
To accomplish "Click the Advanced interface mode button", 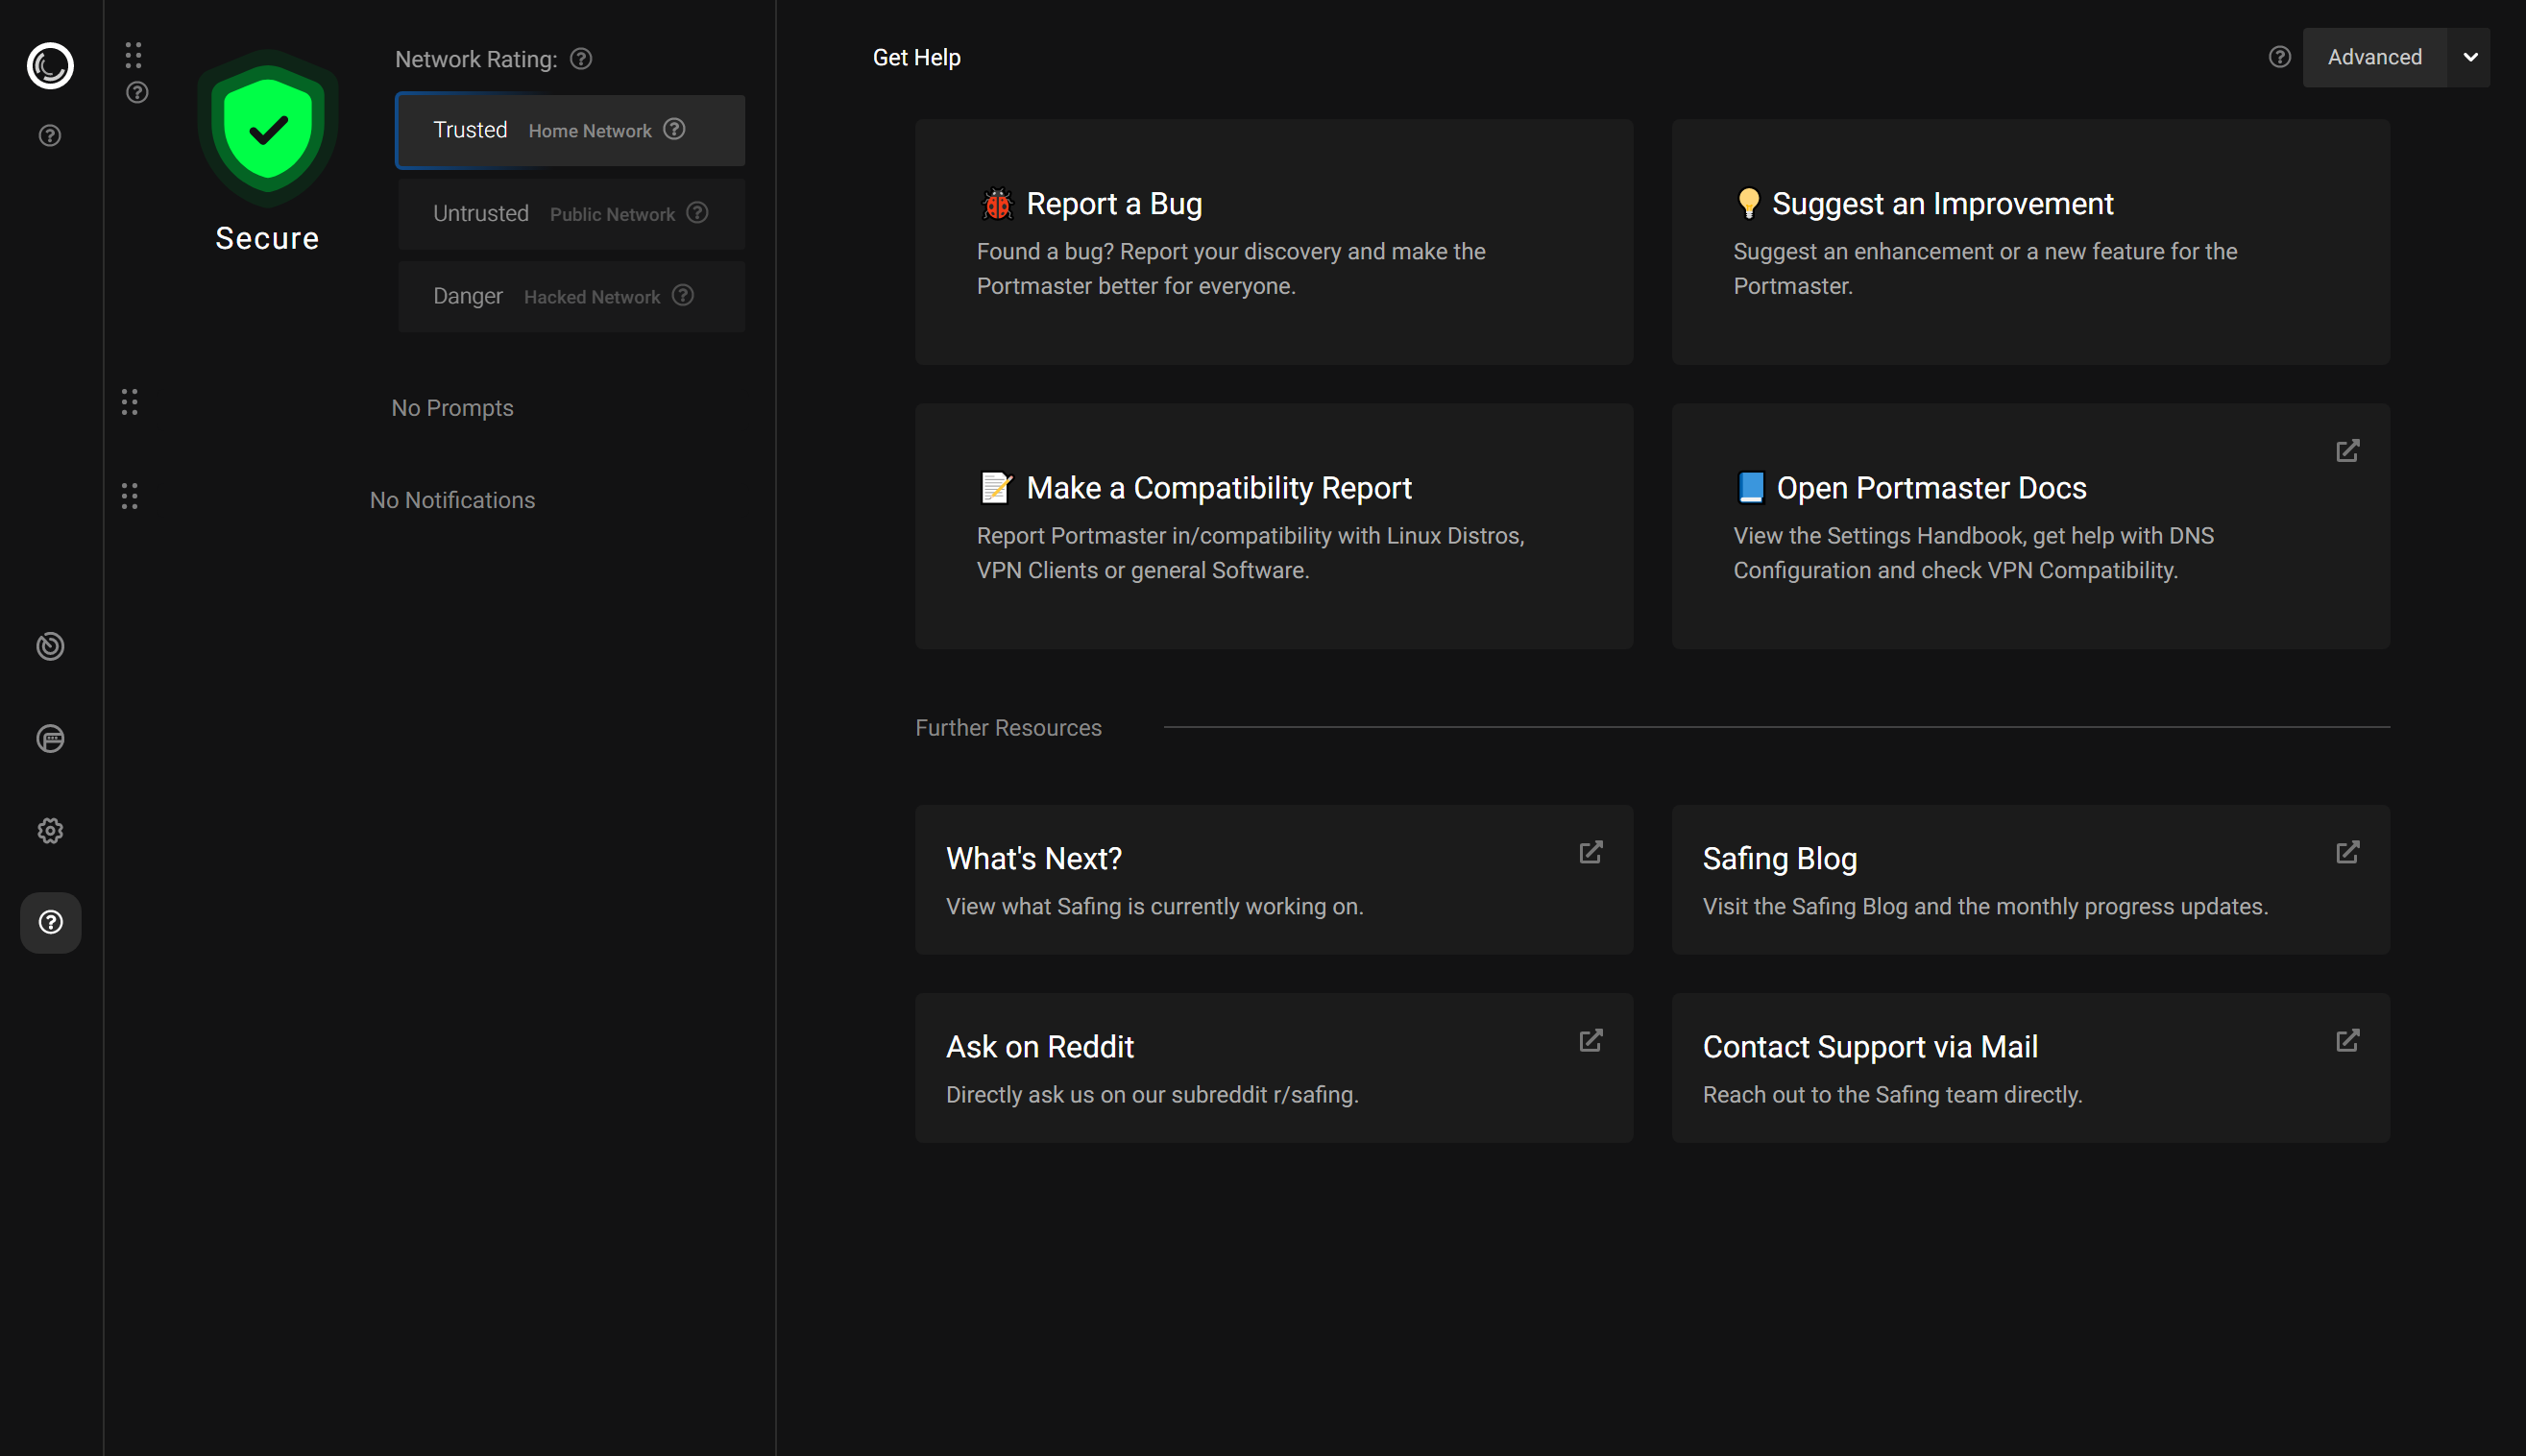I will pos(2374,57).
